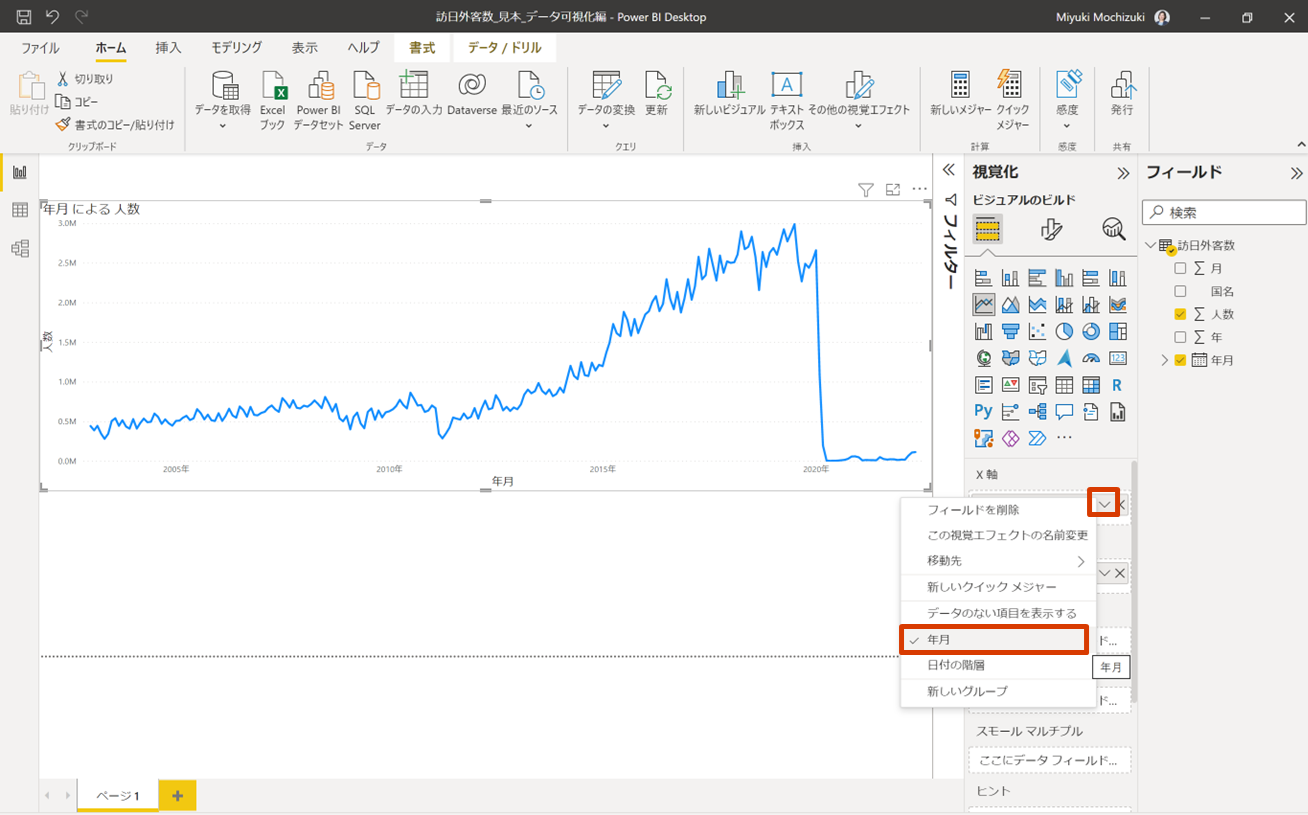Viewport: 1308px width, 815px height.
Task: Open the 表示 ribbon tab
Action: click(x=305, y=48)
